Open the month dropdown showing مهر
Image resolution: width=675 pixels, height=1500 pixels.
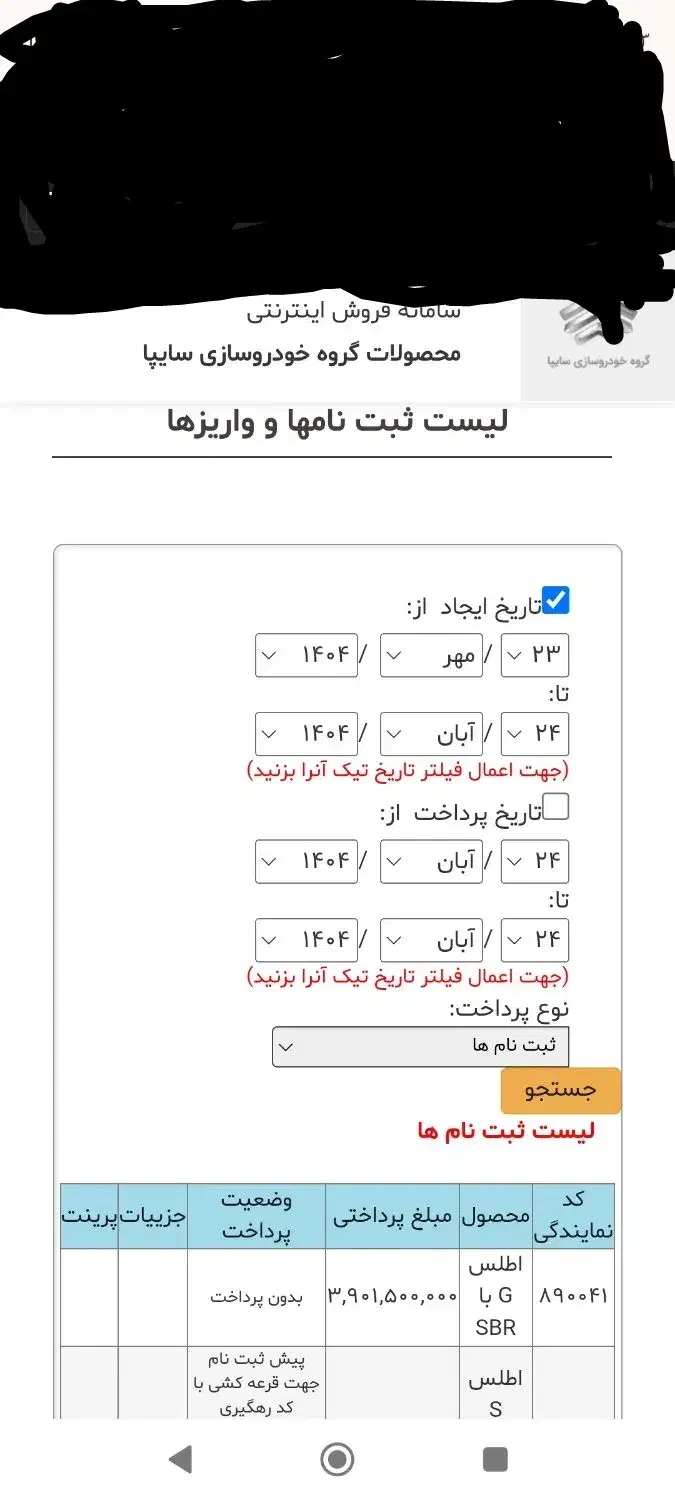pyautogui.click(x=430, y=655)
